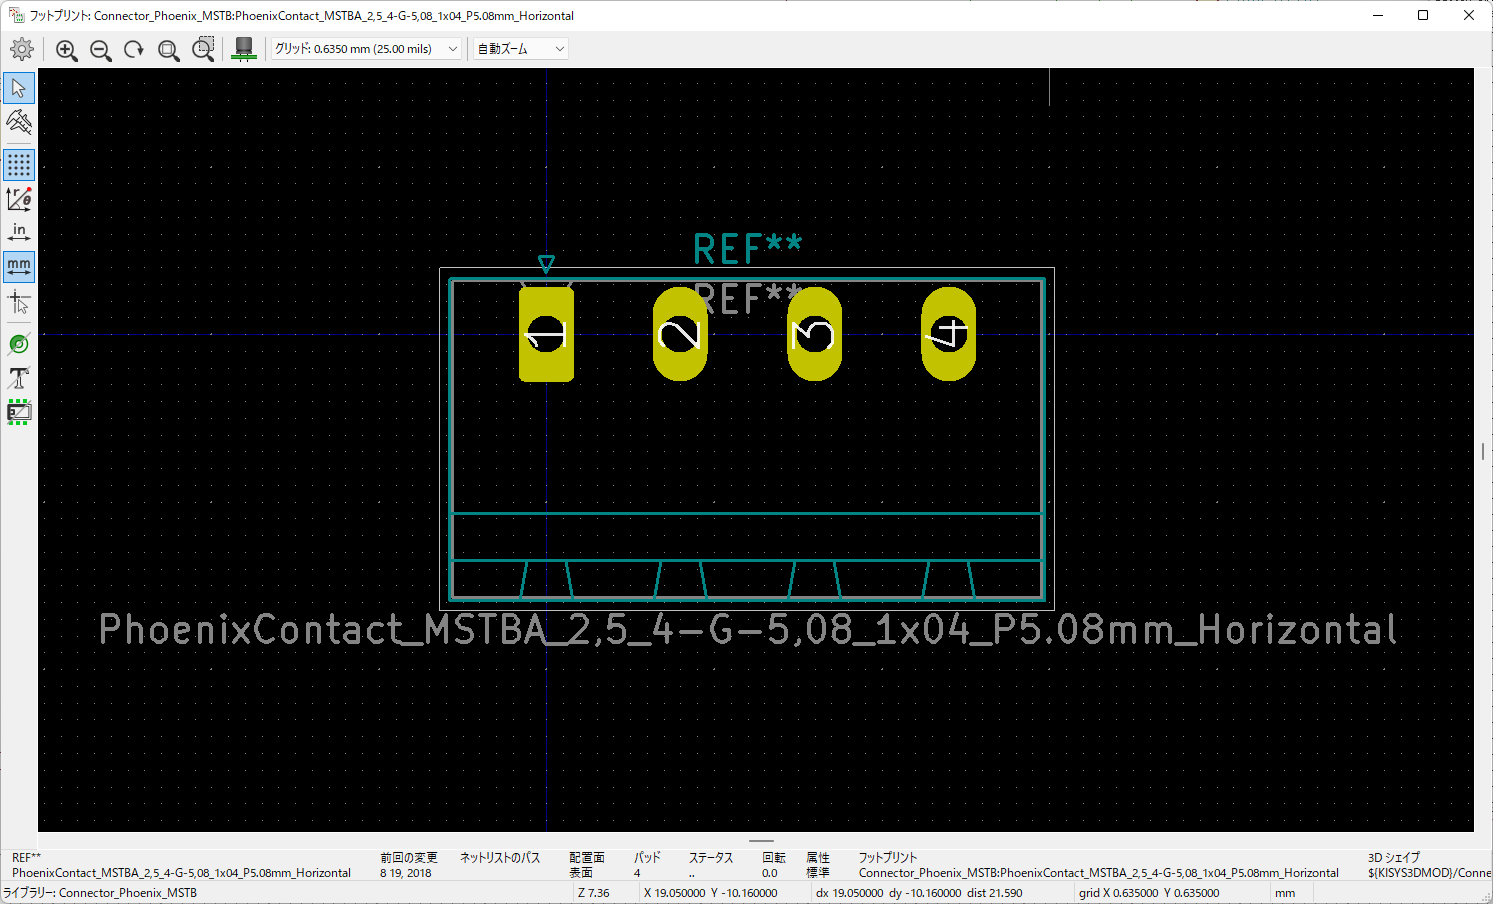
Task: Click the 回転 0.0 field
Action: 774,865
